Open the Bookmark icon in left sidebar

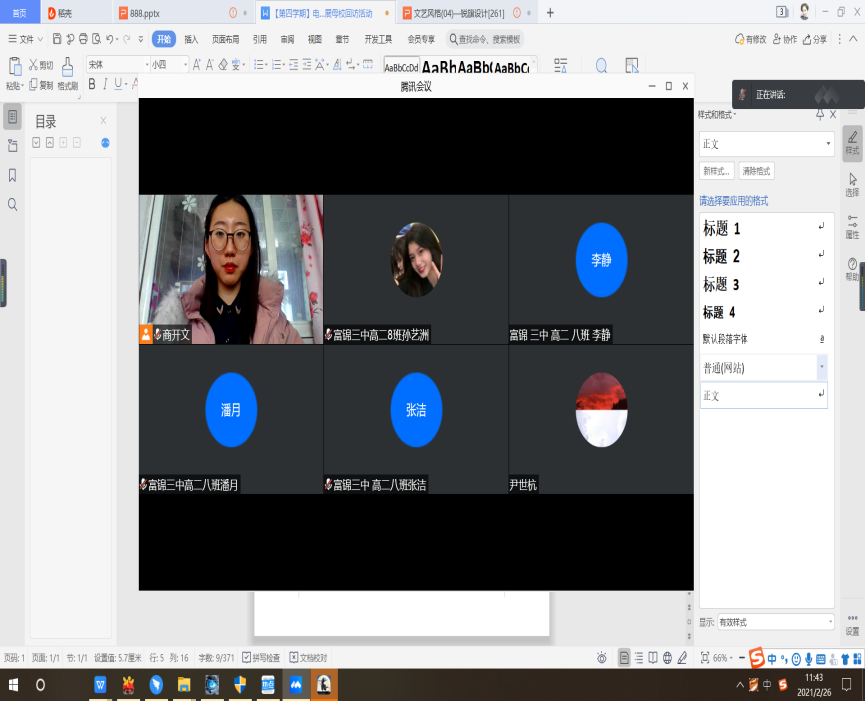click(x=13, y=175)
